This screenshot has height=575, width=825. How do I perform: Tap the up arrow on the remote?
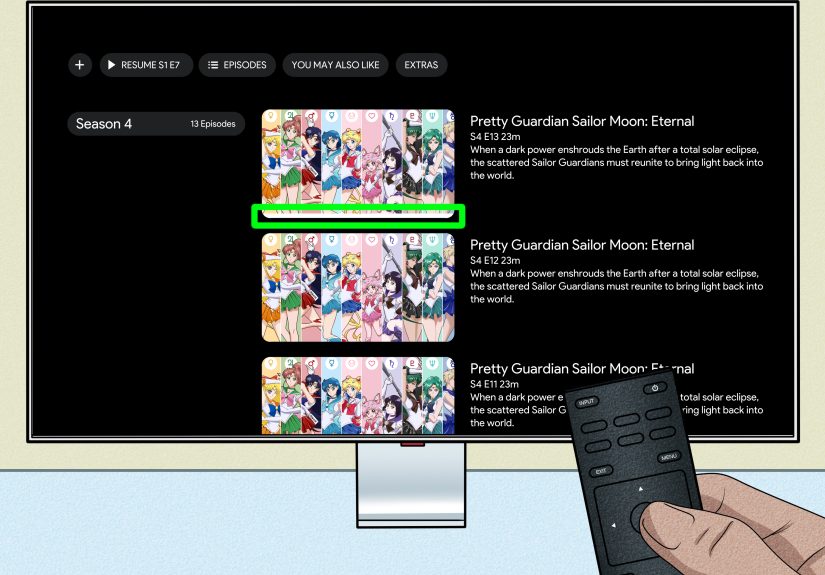coord(640,489)
